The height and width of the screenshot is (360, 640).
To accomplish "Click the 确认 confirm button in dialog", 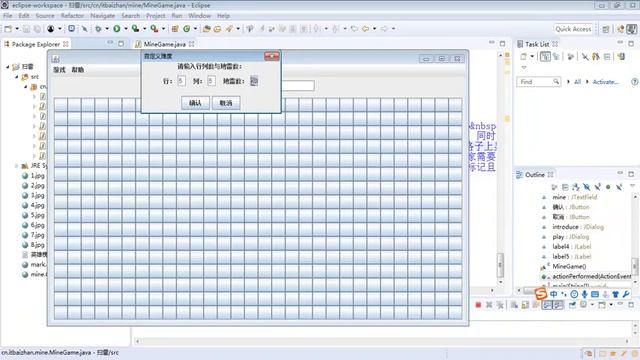I will (x=195, y=103).
